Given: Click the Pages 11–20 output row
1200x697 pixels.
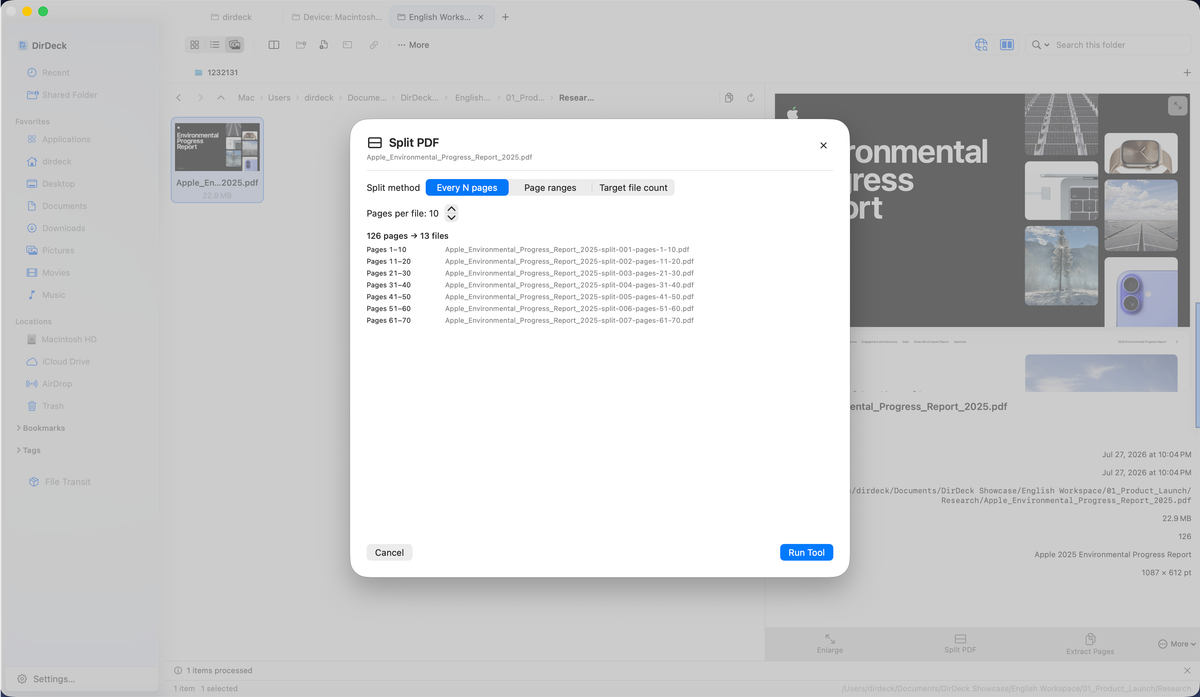Looking at the screenshot, I should [530, 261].
